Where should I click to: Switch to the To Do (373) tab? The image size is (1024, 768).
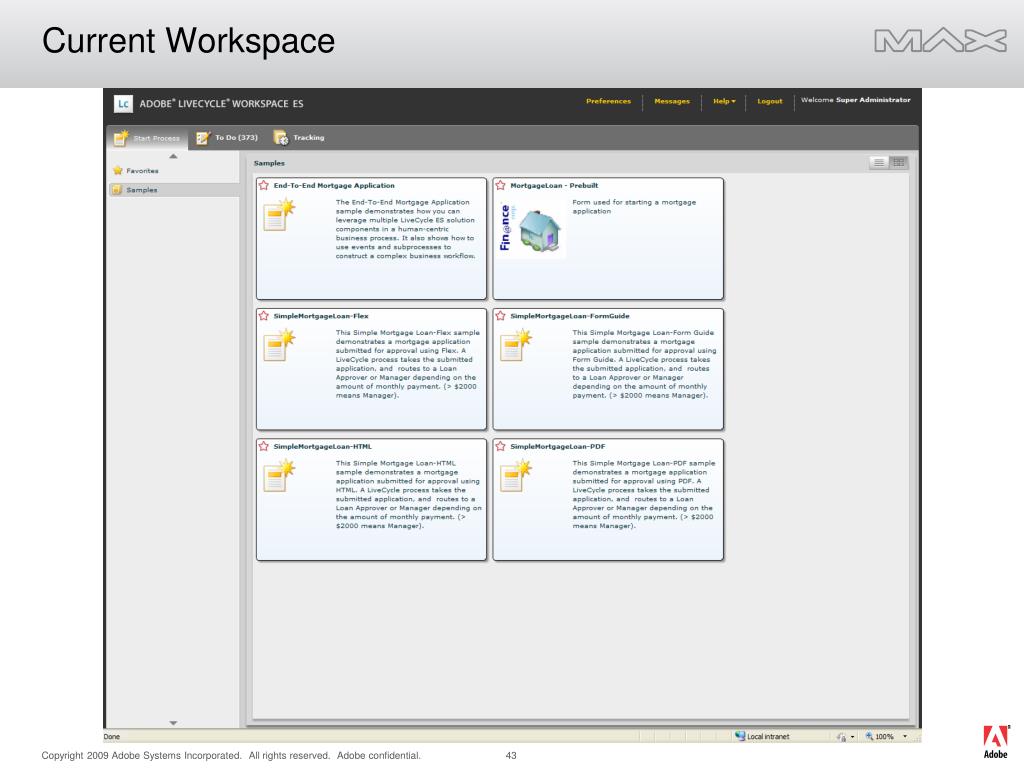[227, 138]
